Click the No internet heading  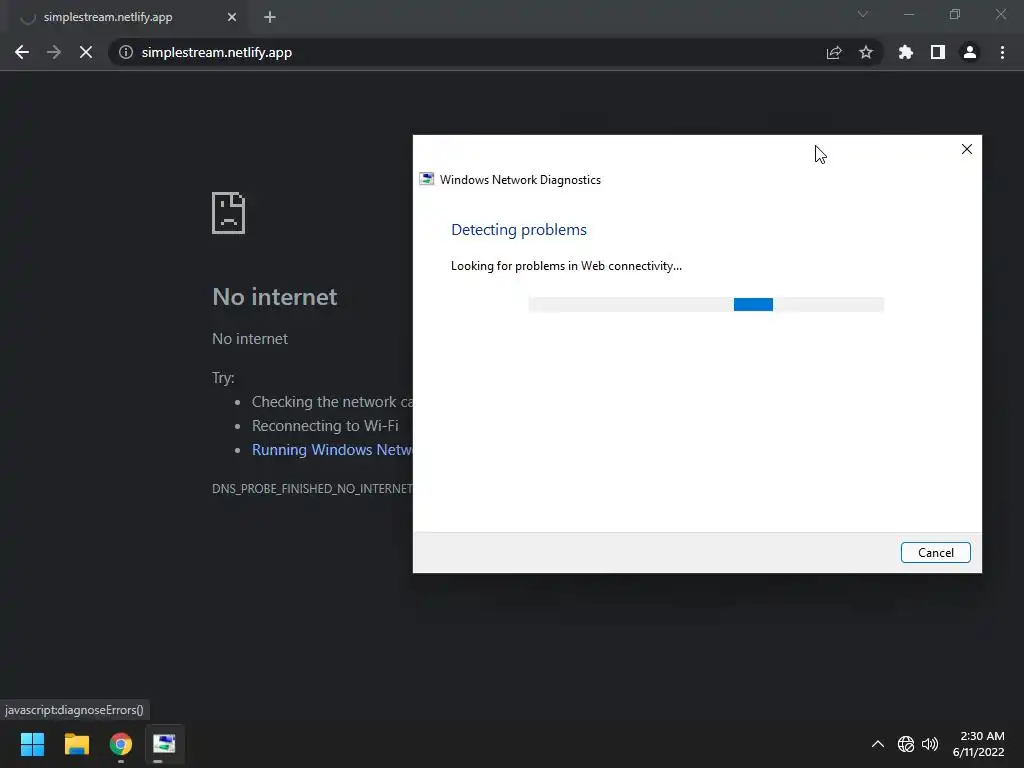275,297
